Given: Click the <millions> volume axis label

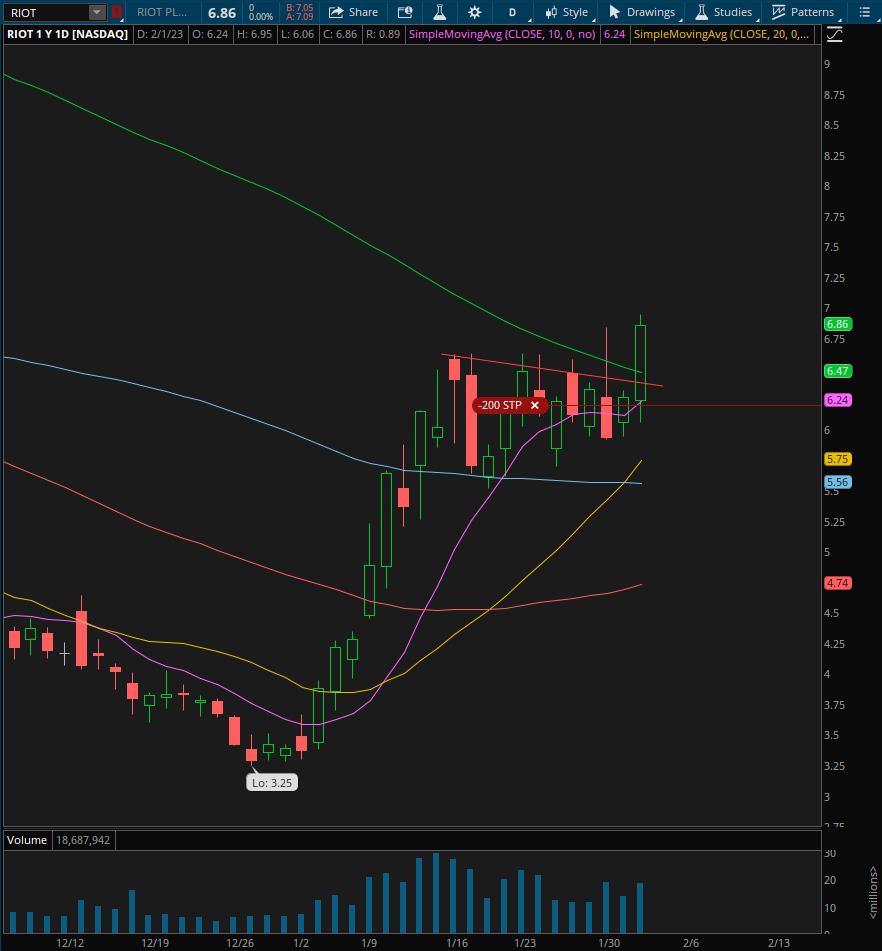Looking at the screenshot, I should coord(873,892).
